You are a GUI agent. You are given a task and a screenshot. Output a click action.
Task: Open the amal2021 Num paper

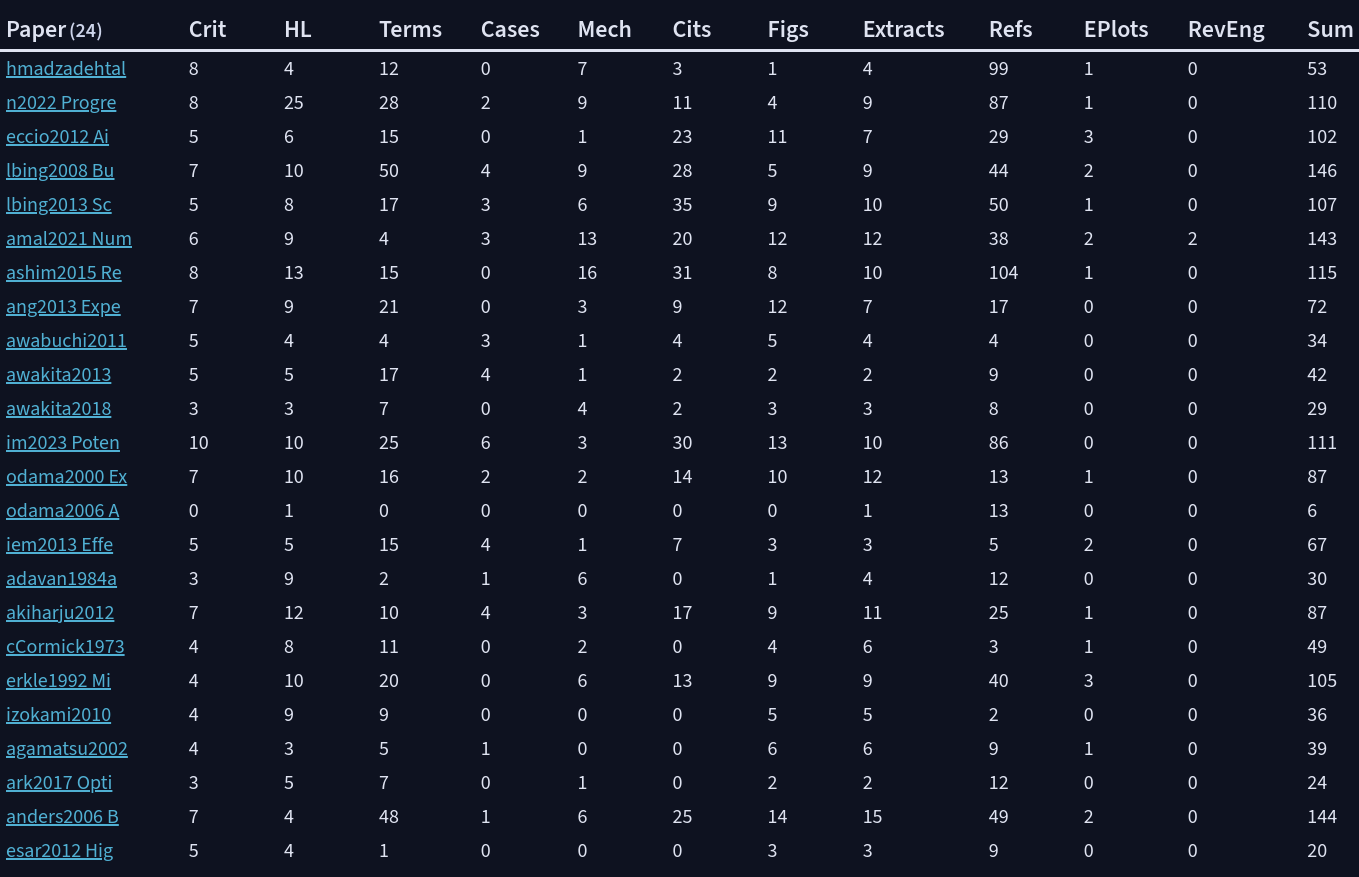tap(69, 239)
